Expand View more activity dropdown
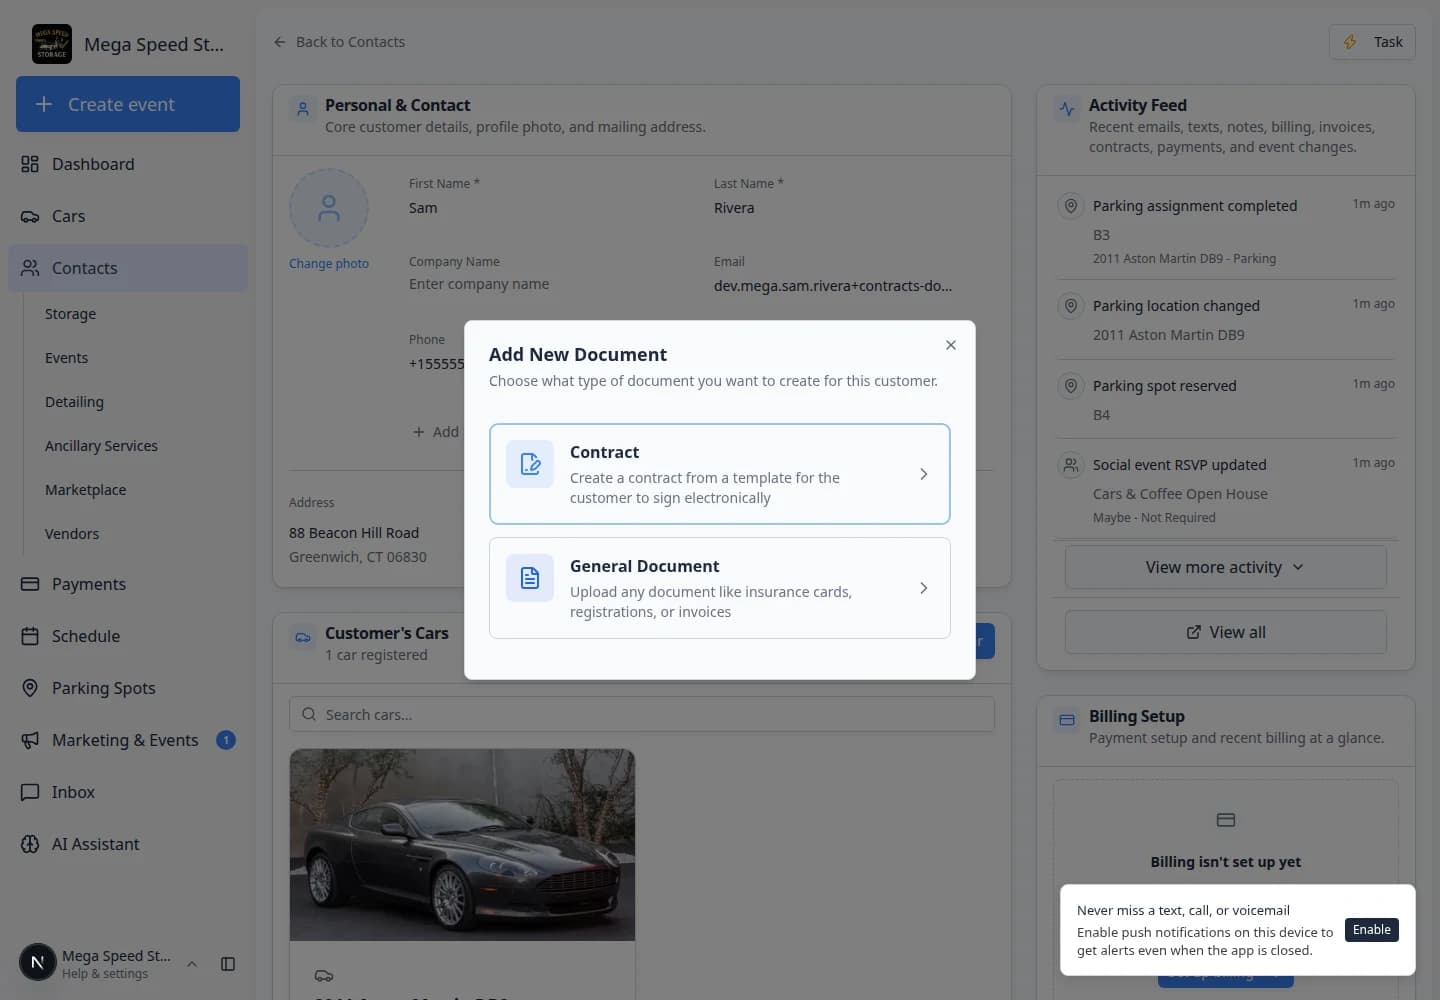1440x1000 pixels. (x=1226, y=567)
